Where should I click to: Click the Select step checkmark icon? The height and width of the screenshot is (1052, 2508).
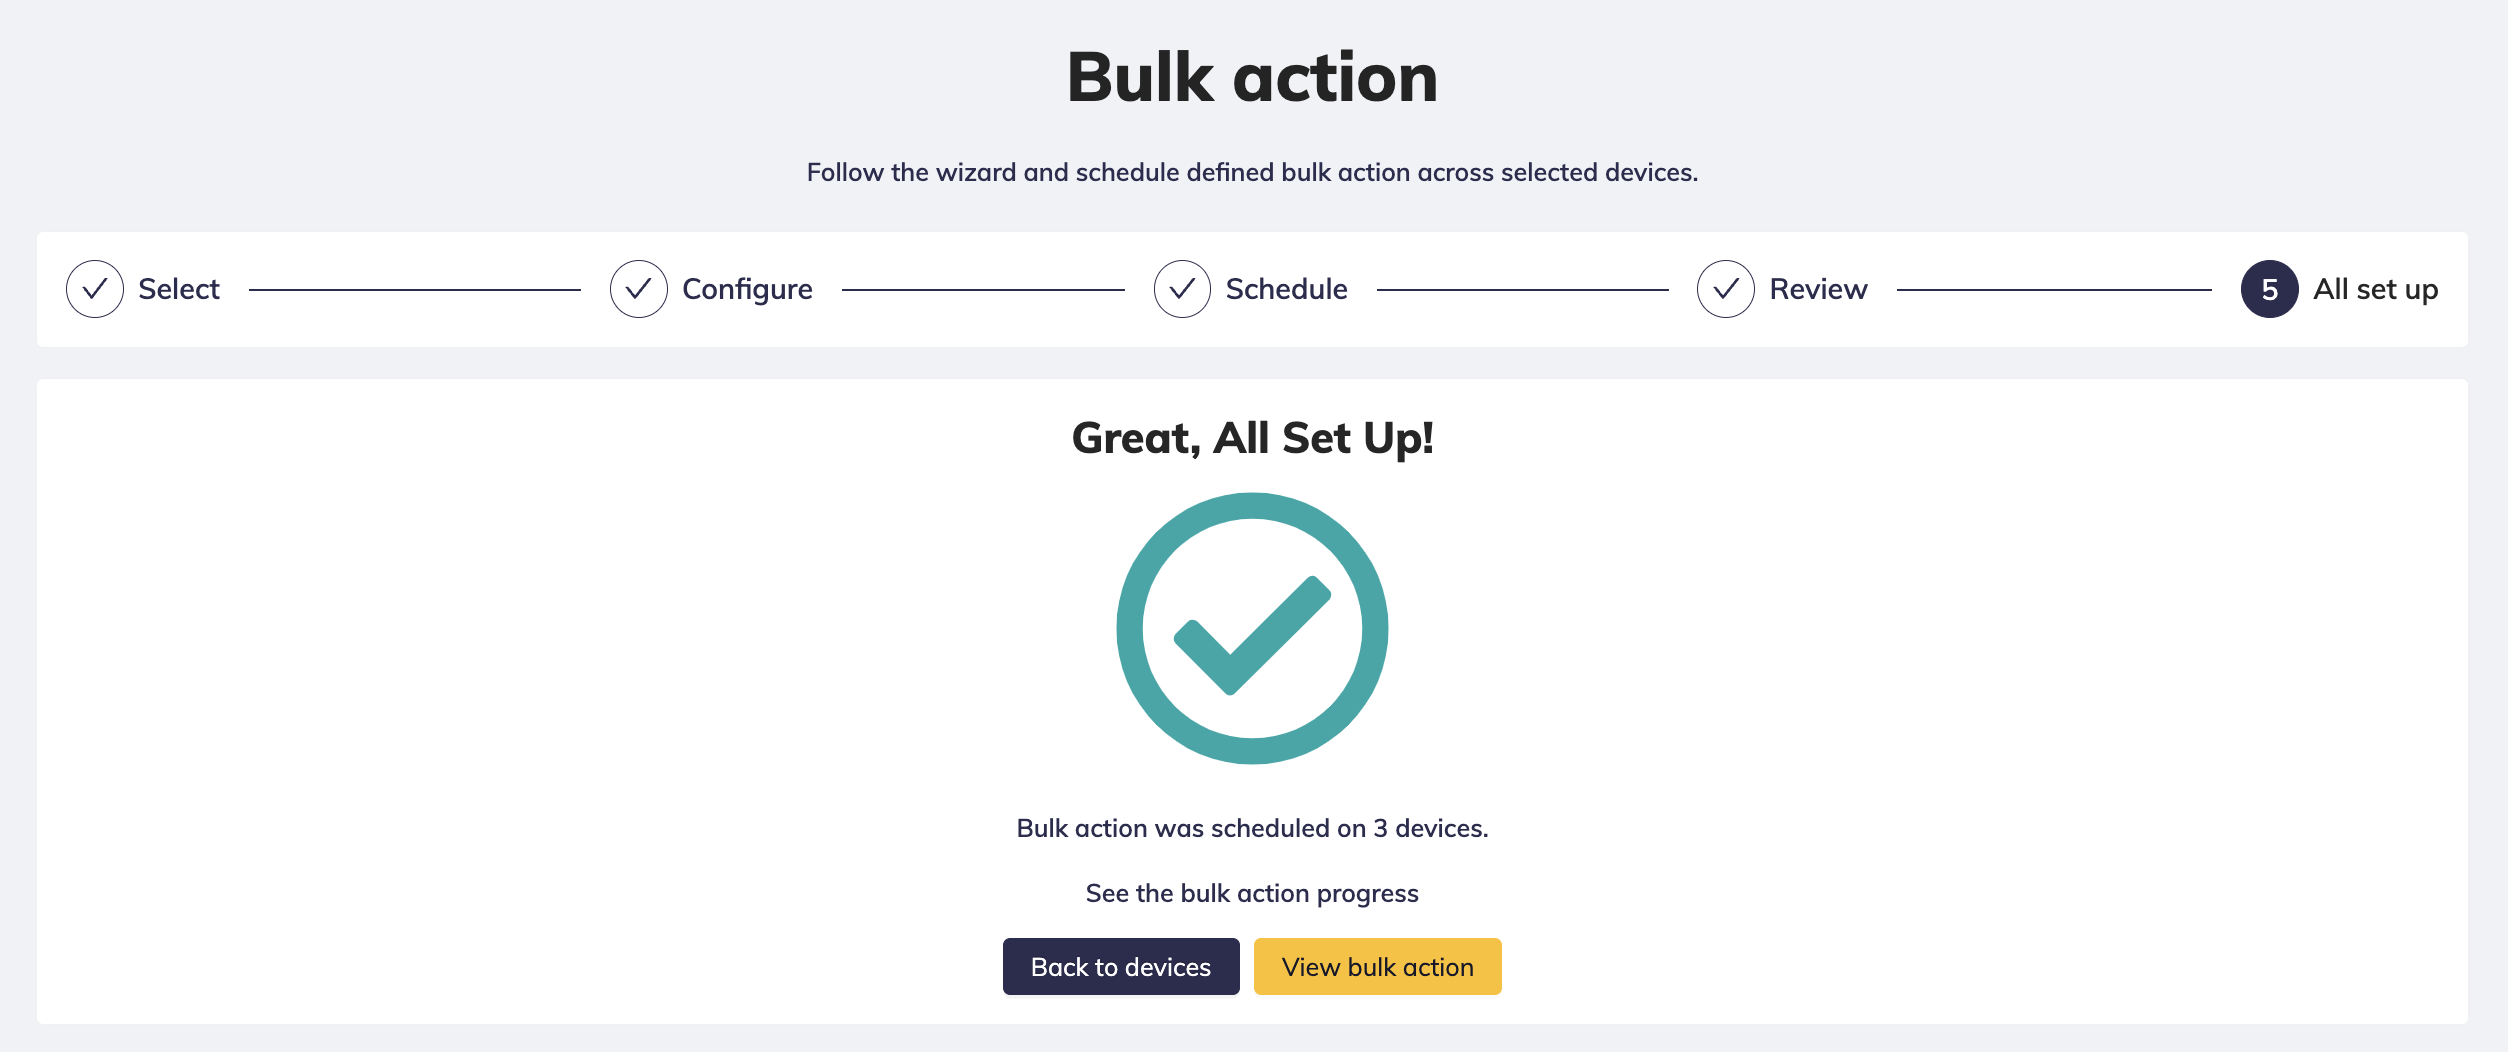[x=95, y=289]
